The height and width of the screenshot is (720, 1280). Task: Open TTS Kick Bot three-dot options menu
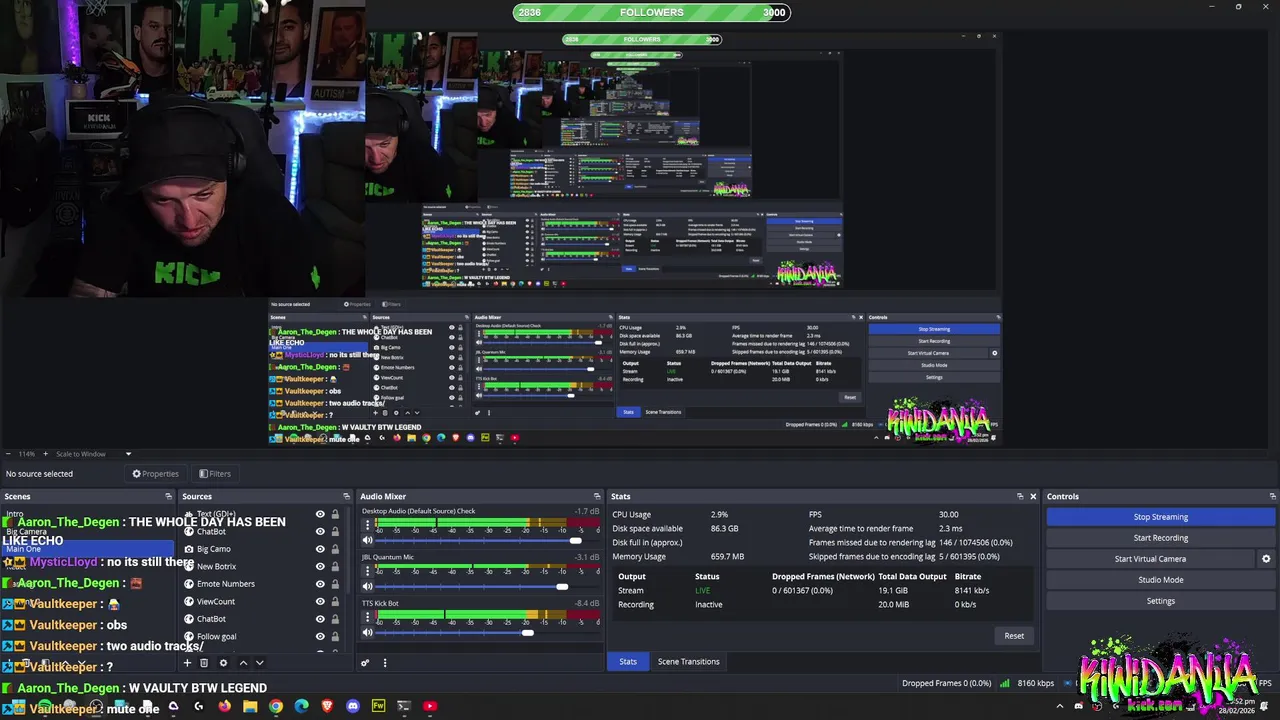367,616
